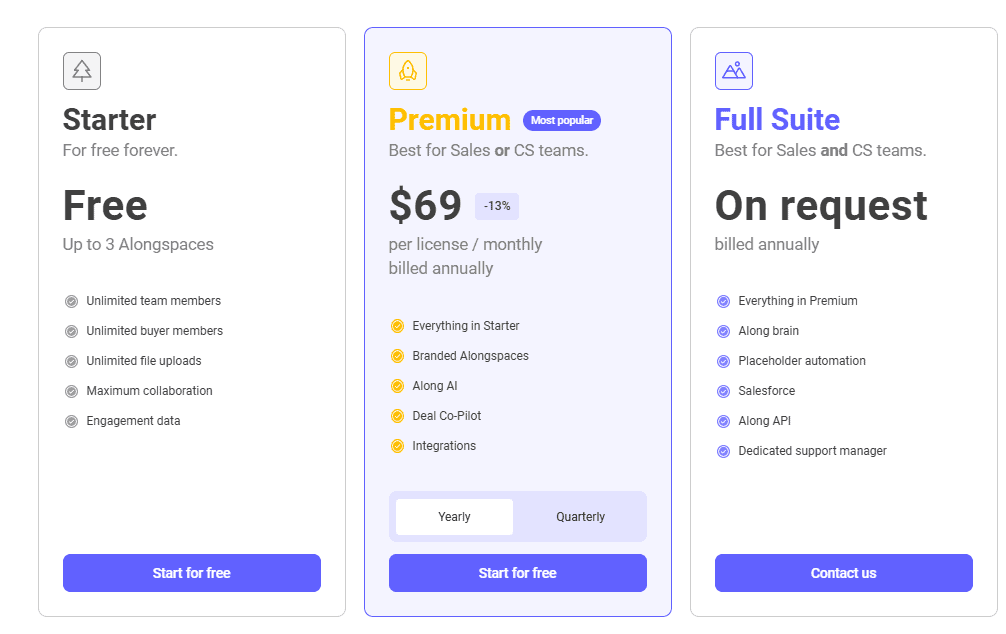Click the check icon next to Integrations
The image size is (1006, 634).
point(397,446)
